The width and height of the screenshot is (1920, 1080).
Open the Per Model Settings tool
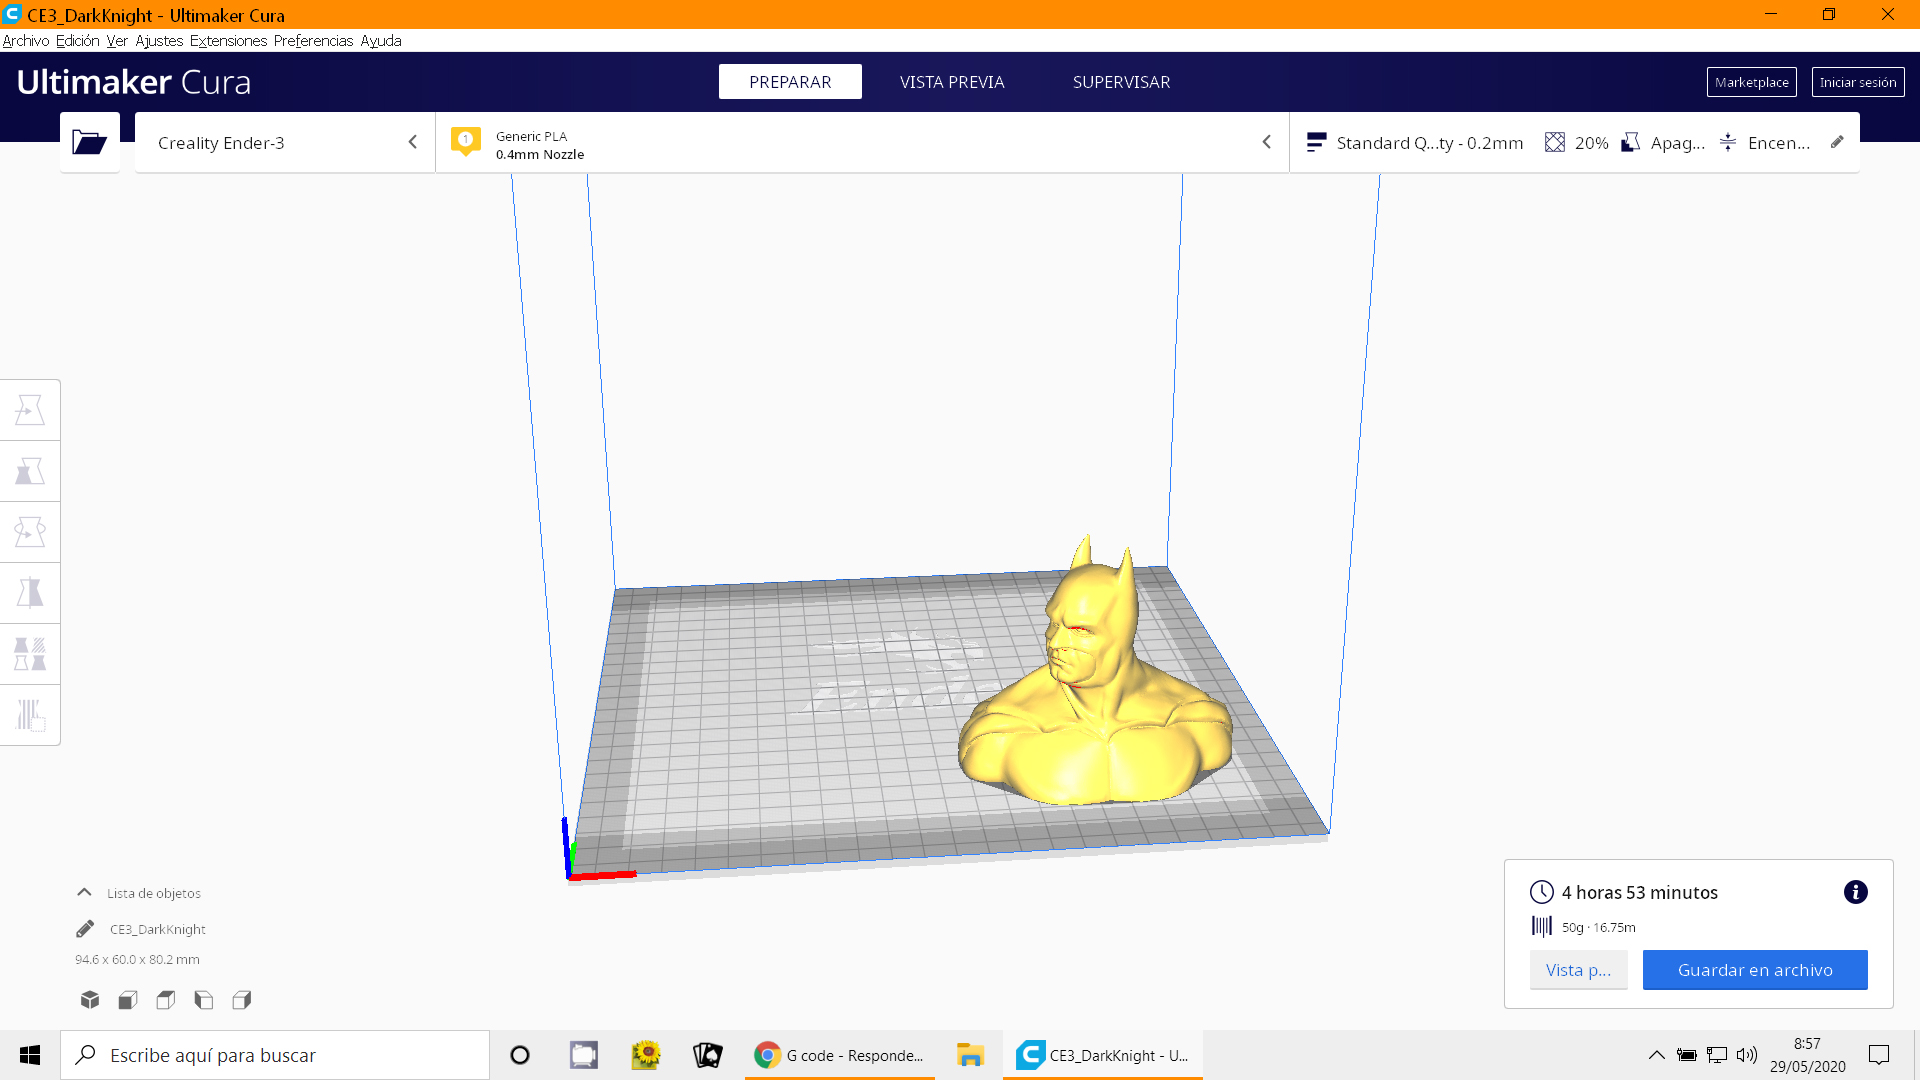click(30, 654)
